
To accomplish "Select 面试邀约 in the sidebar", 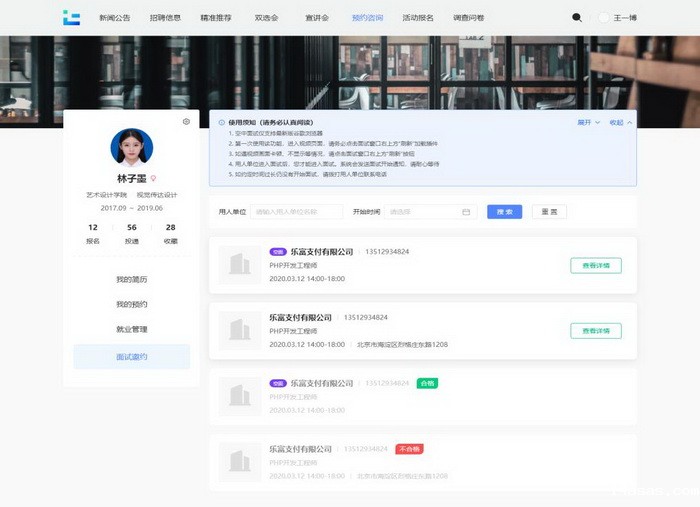I will 131,357.
